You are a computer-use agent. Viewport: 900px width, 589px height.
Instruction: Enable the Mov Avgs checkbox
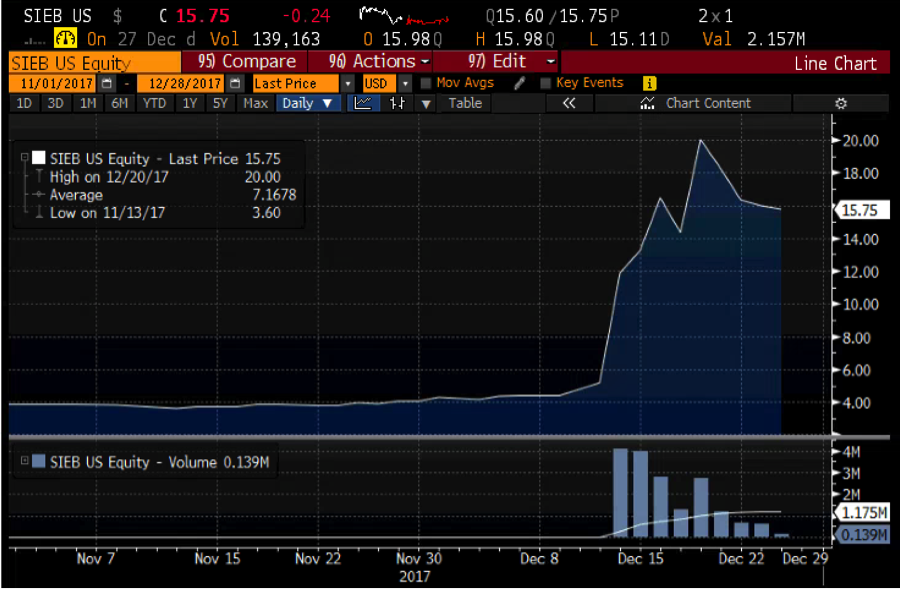[426, 83]
